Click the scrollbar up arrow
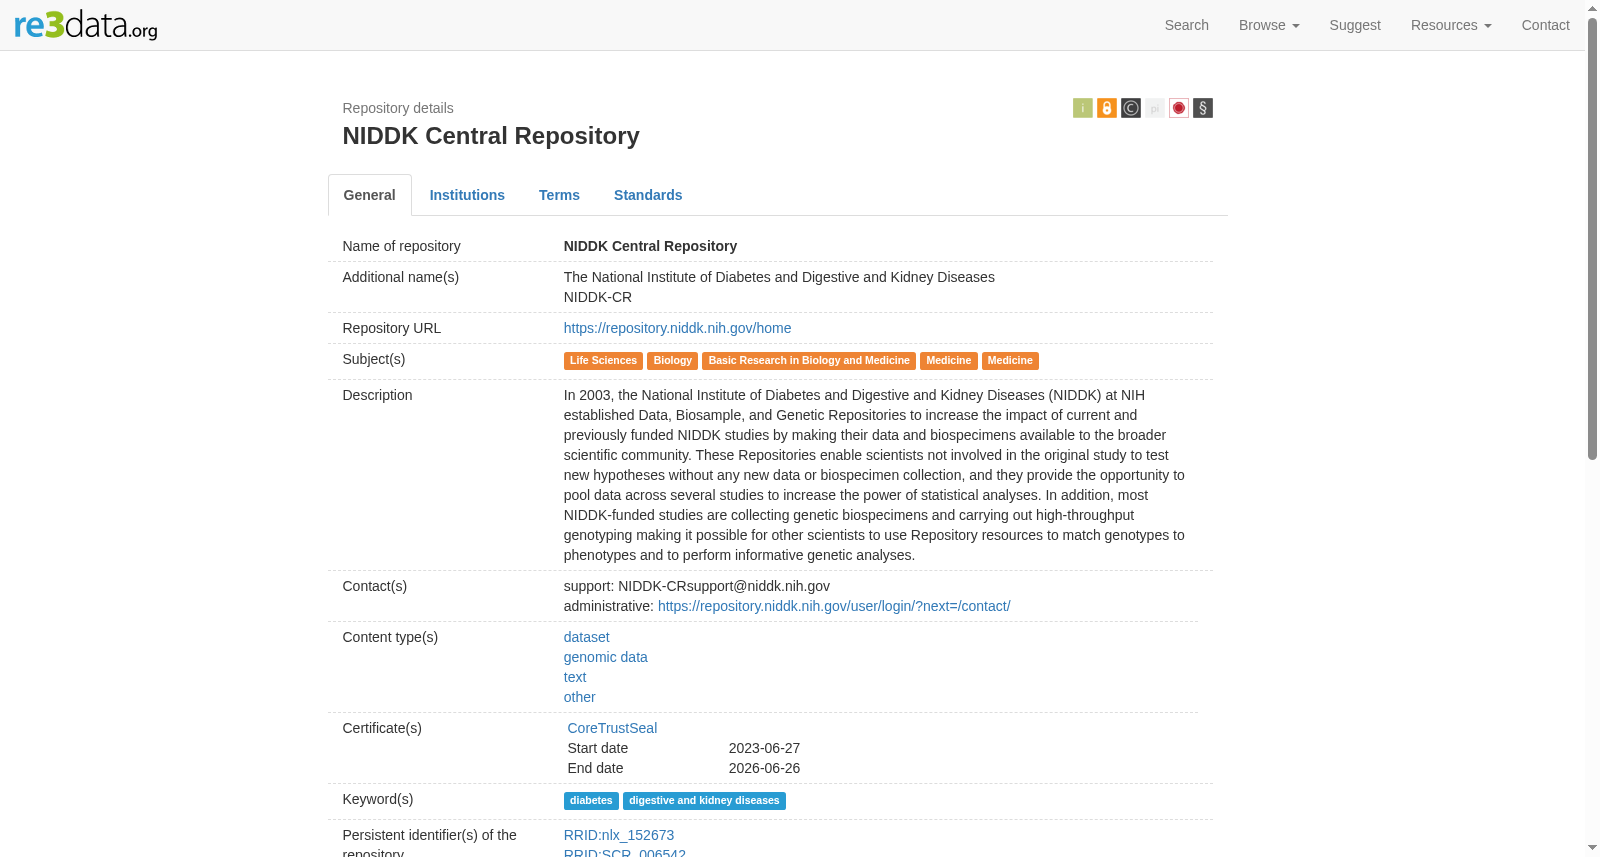The width and height of the screenshot is (1600, 857). (x=1592, y=7)
